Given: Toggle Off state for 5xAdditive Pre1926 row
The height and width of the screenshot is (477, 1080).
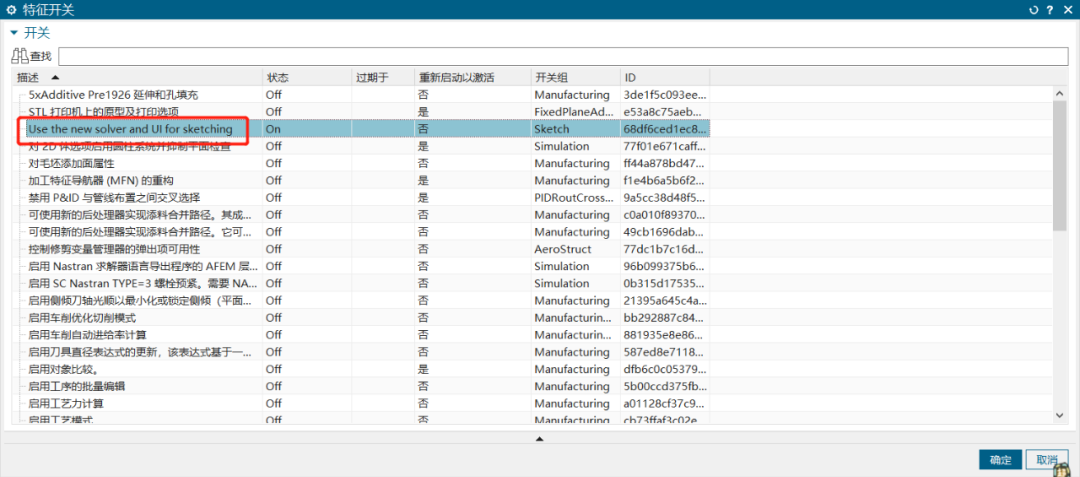Looking at the screenshot, I should point(273,95).
